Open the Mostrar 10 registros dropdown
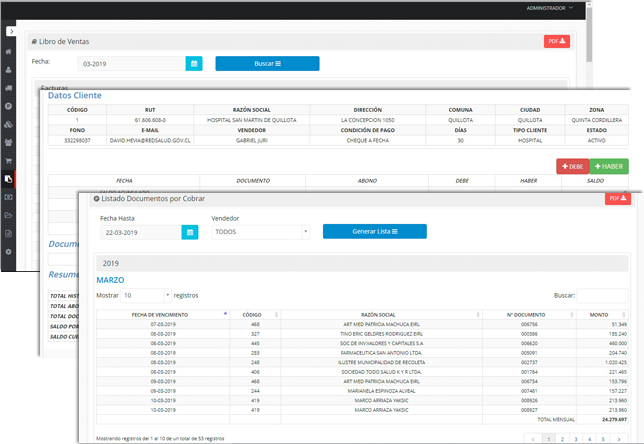Viewport: 644px width, 444px height. point(145,295)
